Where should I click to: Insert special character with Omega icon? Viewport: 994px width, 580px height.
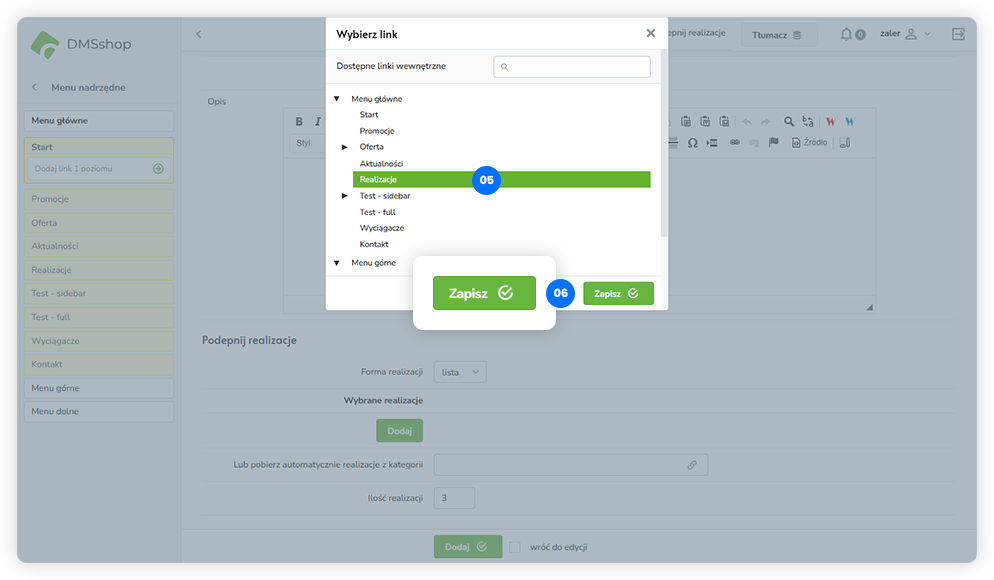(x=693, y=143)
